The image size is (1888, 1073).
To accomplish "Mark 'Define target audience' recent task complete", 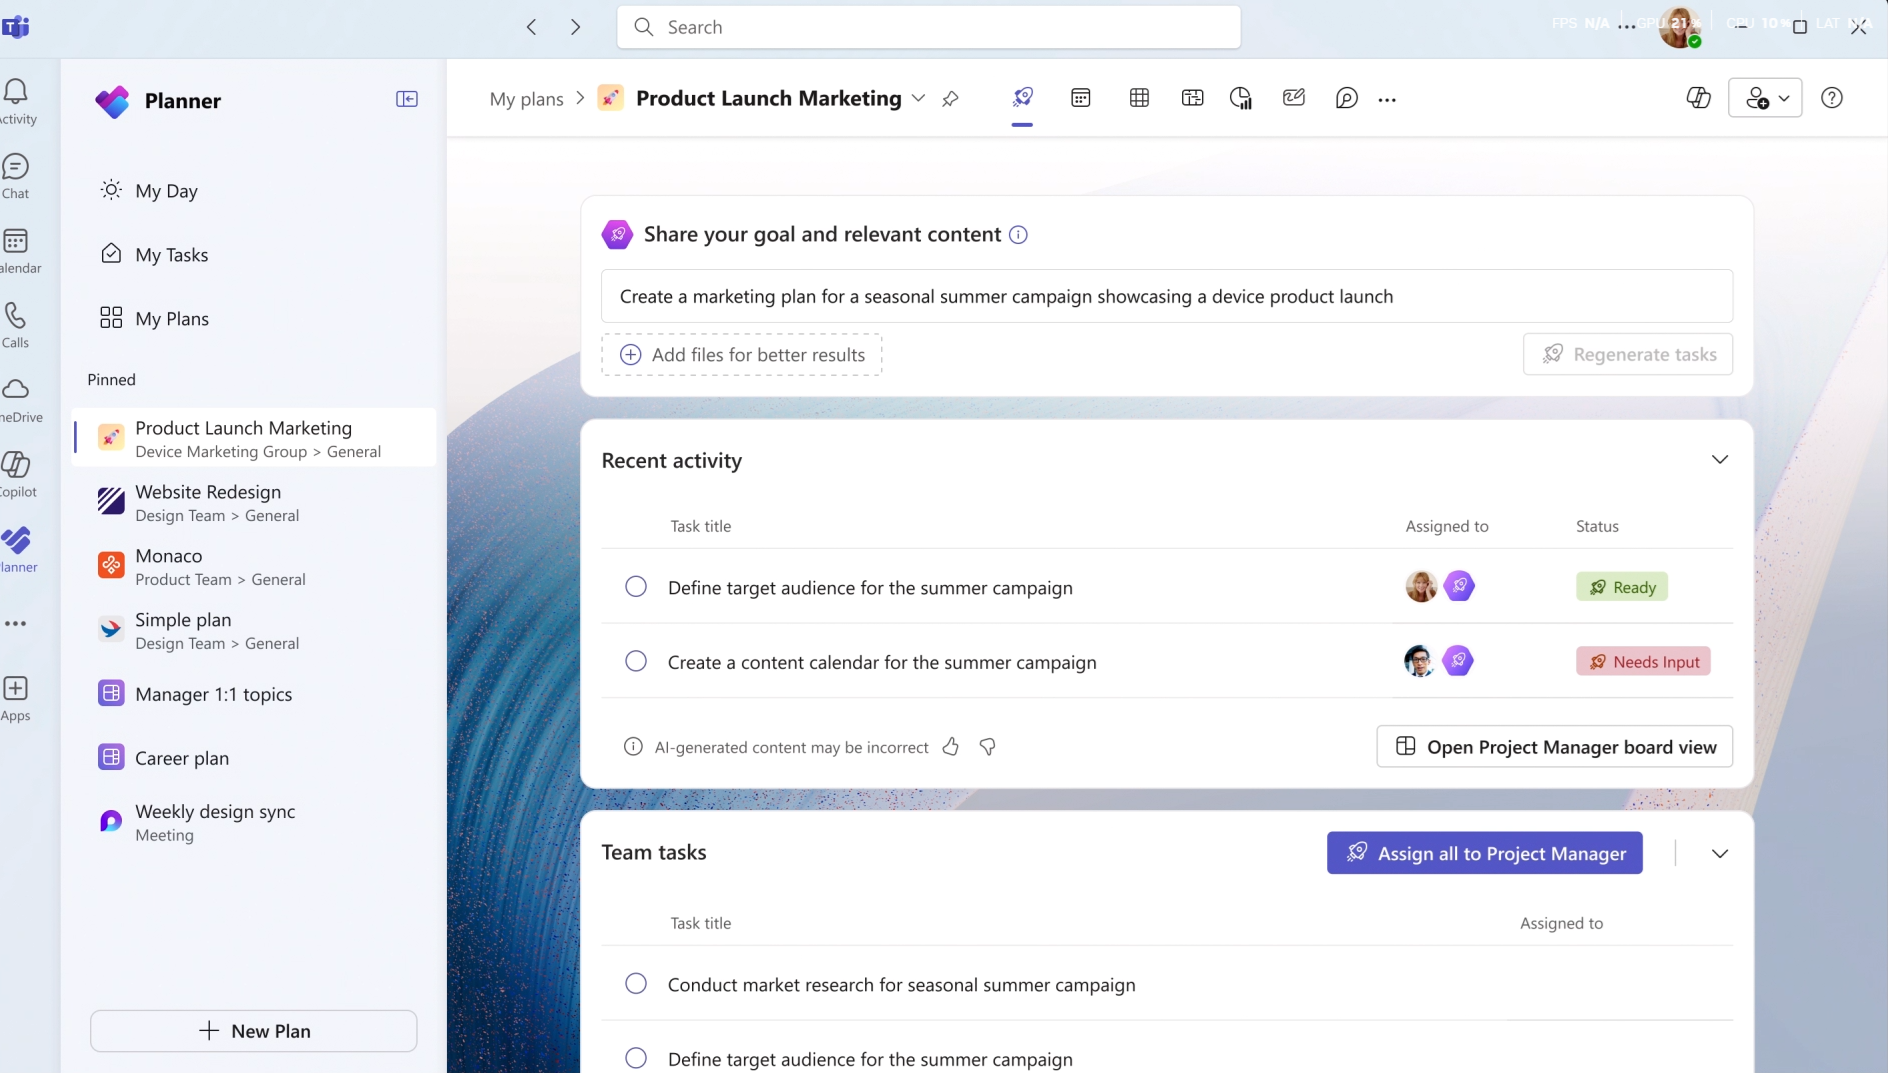I will (x=636, y=587).
